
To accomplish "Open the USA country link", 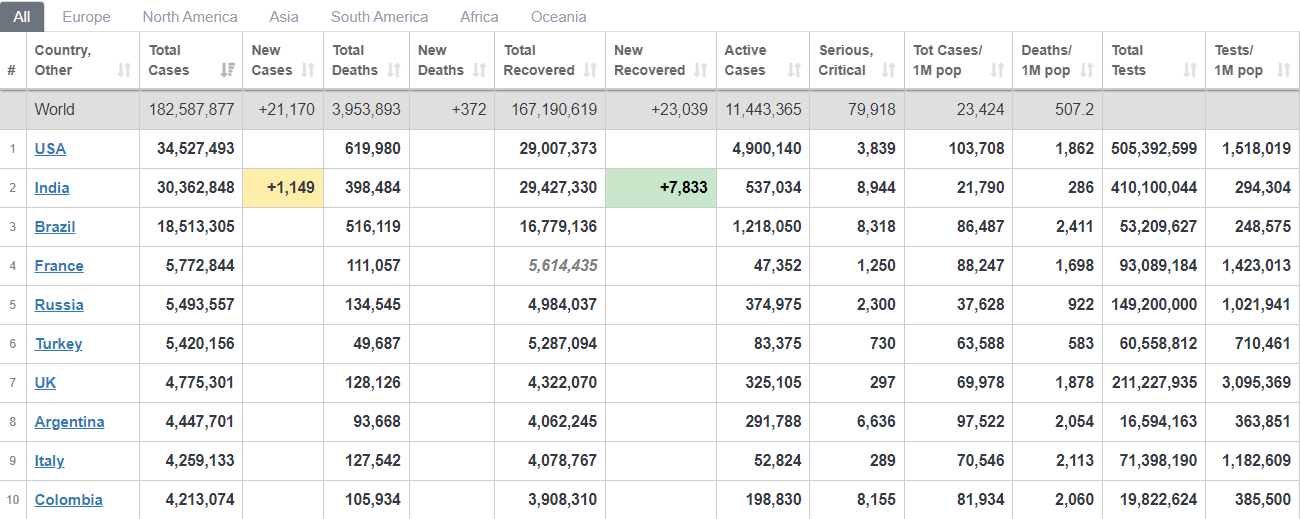I will 50,149.
